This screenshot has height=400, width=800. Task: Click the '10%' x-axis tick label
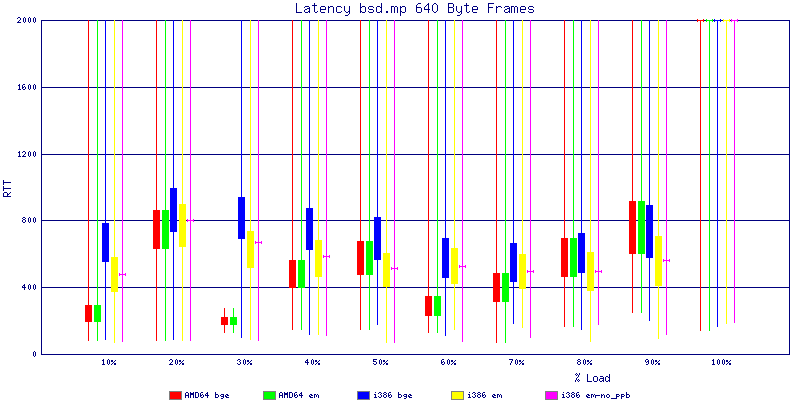click(x=109, y=362)
